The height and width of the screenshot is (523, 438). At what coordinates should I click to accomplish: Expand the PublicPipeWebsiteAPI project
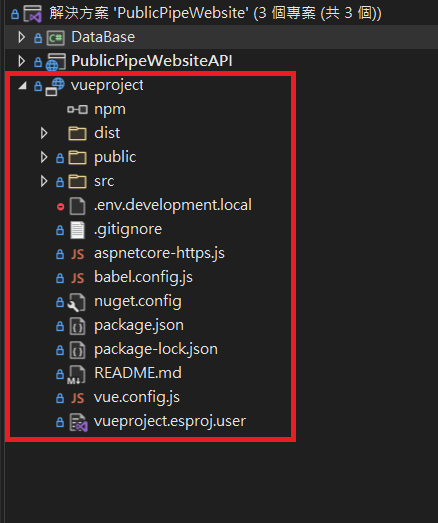21,61
